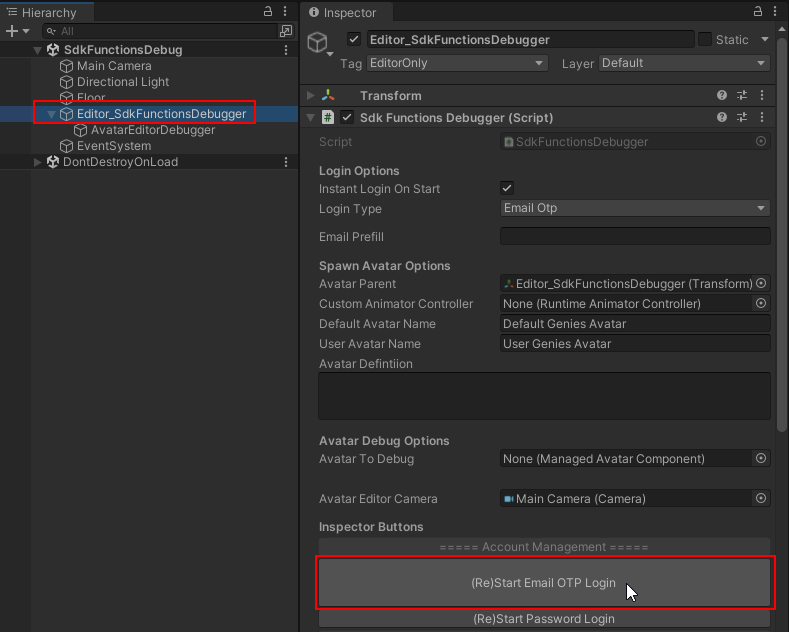Image resolution: width=789 pixels, height=632 pixels.
Task: Click object picker for Avatar Editor Camera
Action: tap(761, 499)
